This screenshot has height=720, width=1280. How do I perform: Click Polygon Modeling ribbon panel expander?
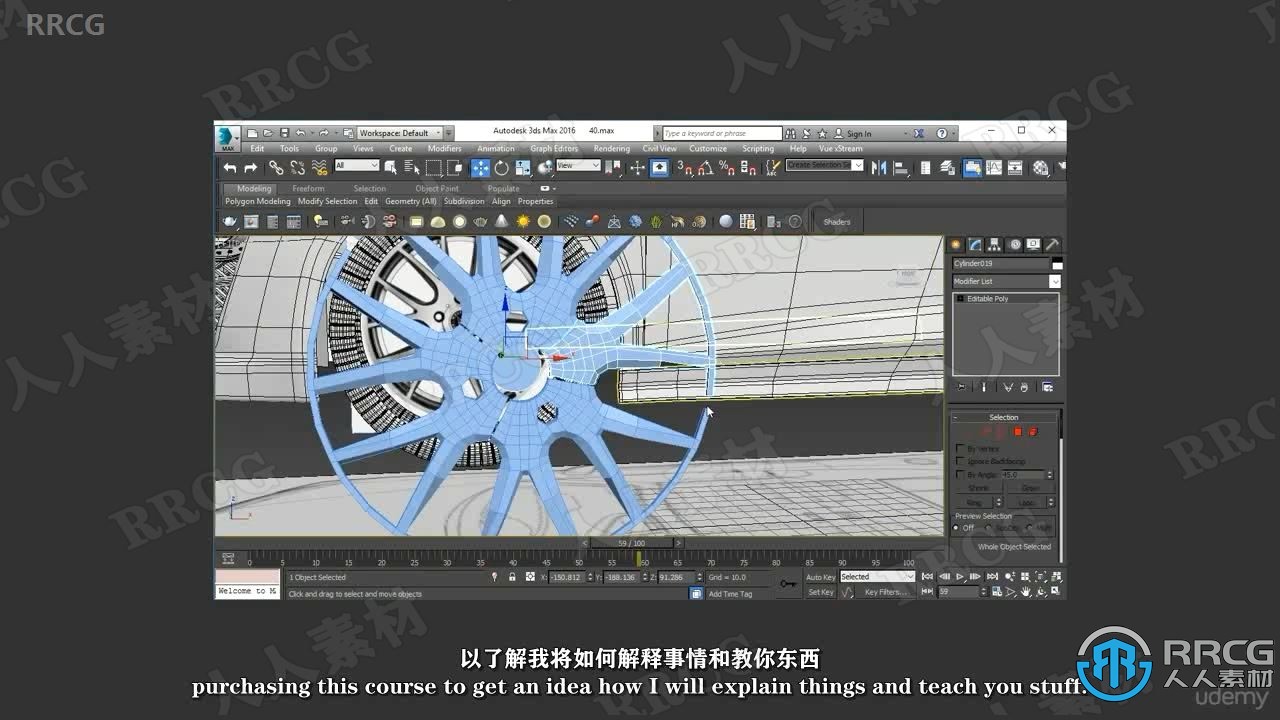pyautogui.click(x=257, y=201)
